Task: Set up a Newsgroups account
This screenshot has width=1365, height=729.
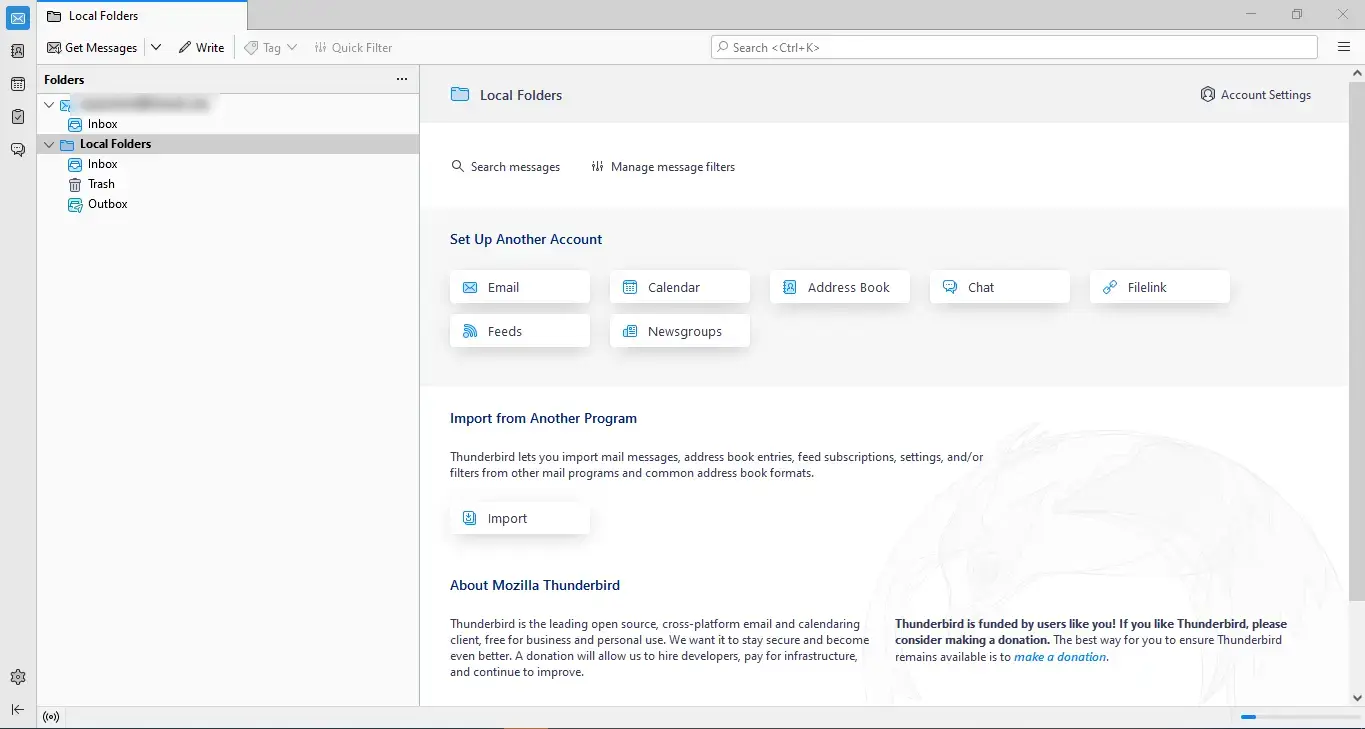Action: coord(680,331)
